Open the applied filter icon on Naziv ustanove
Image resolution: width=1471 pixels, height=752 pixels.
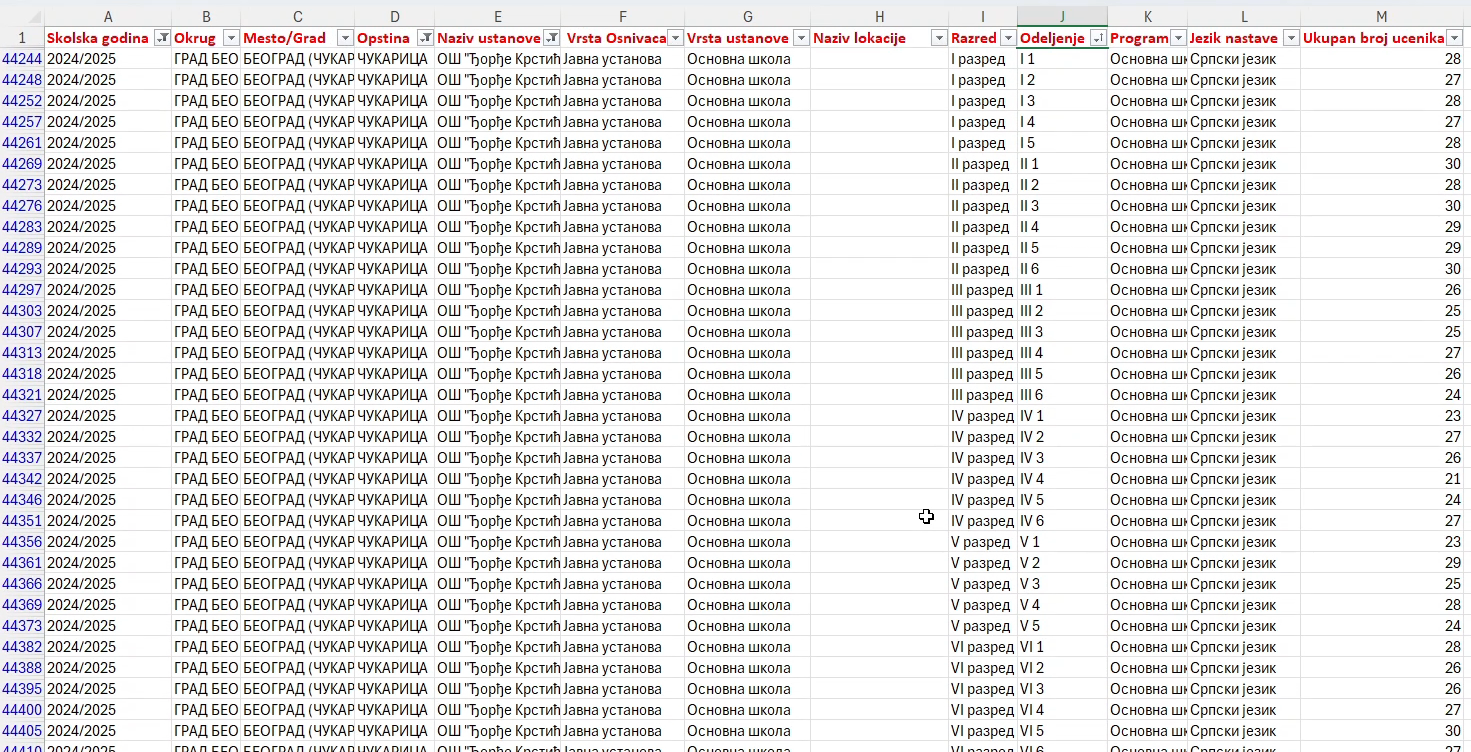click(x=551, y=38)
